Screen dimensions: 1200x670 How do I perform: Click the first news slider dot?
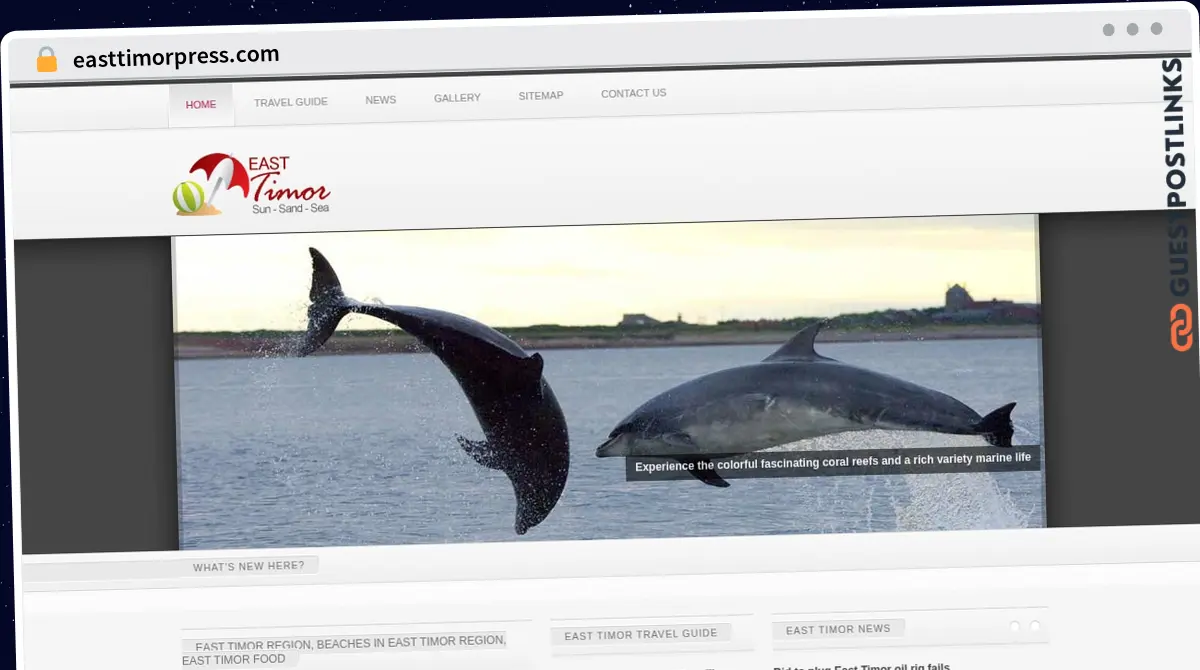pos(1014,626)
